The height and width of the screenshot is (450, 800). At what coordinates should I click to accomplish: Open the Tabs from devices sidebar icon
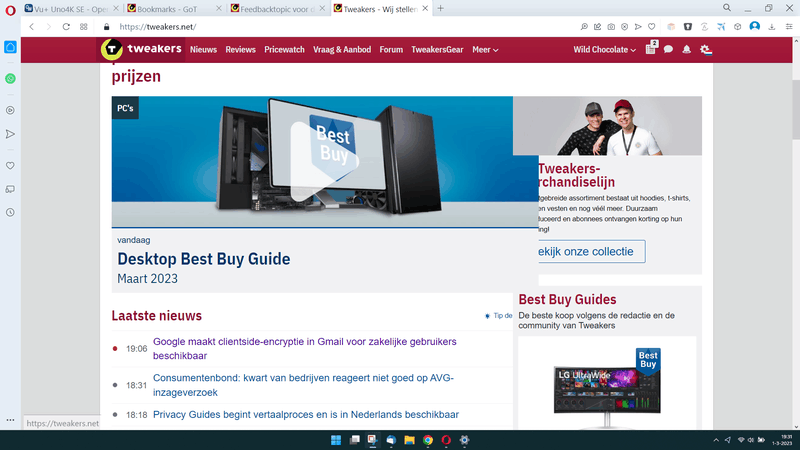(x=10, y=189)
